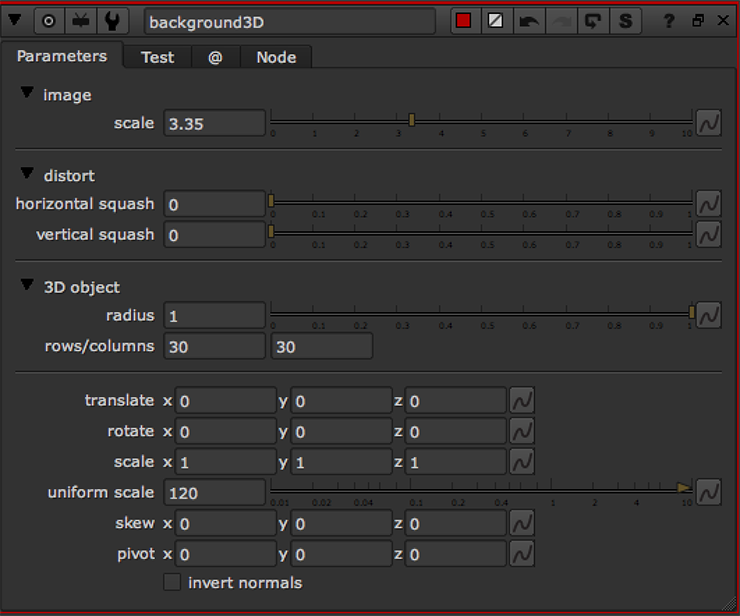Image resolution: width=740 pixels, height=616 pixels.
Task: Click the center-node target icon in header
Action: [x=48, y=21]
